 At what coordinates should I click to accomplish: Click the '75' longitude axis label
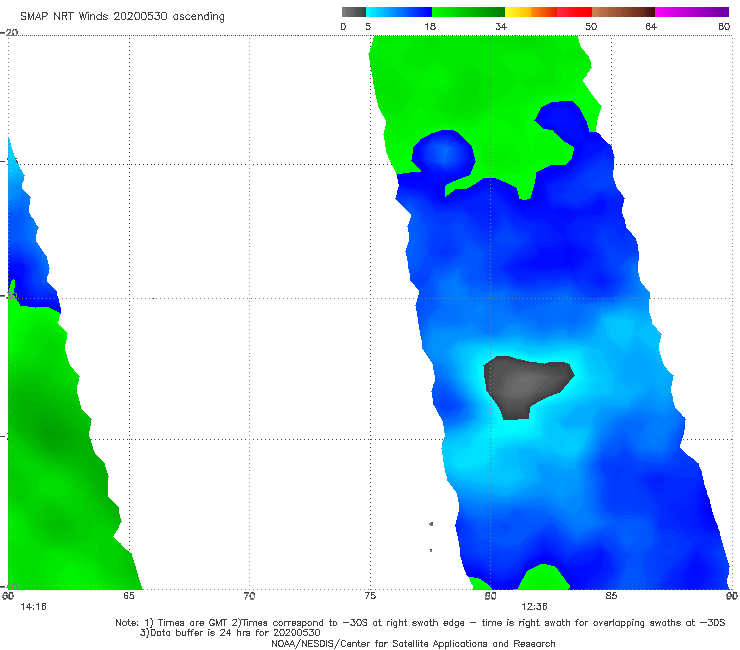(370, 596)
